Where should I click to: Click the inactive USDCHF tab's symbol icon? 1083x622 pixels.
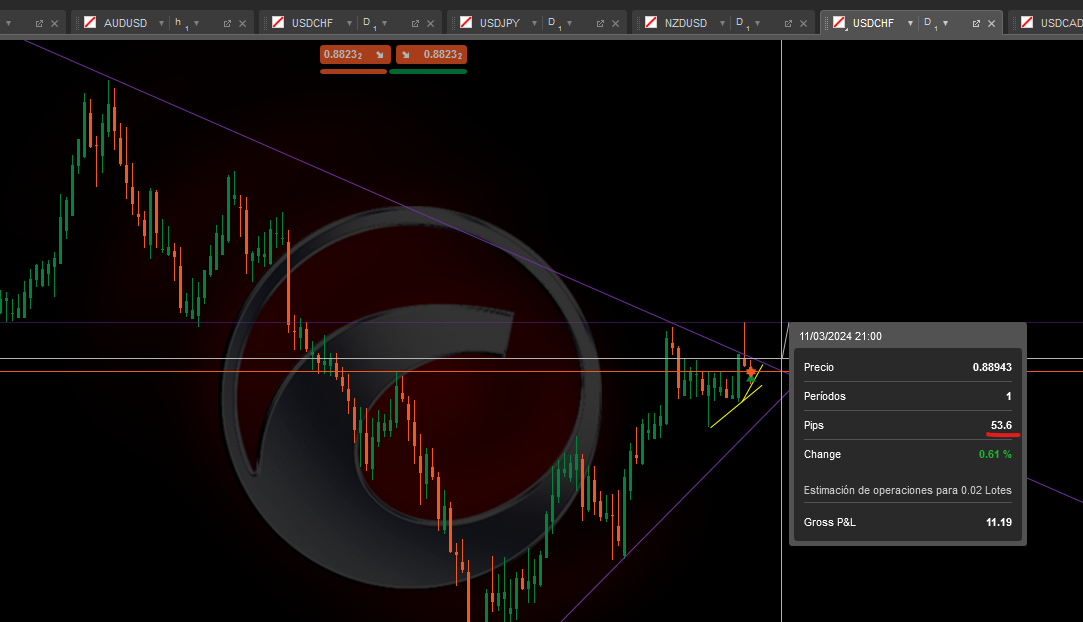coord(278,23)
